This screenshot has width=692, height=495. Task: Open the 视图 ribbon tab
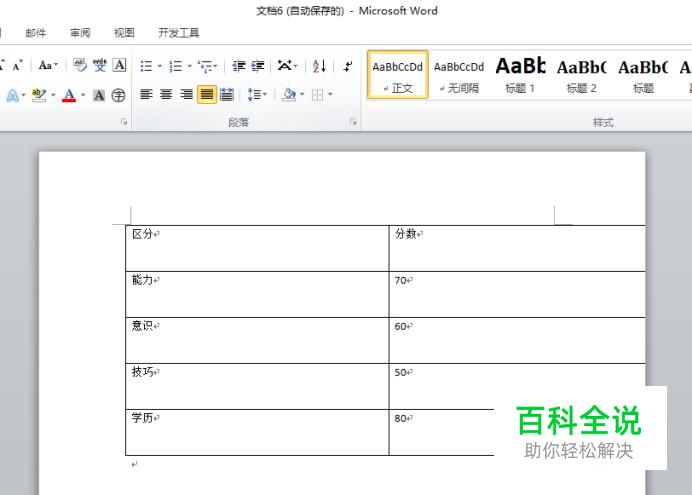124,33
